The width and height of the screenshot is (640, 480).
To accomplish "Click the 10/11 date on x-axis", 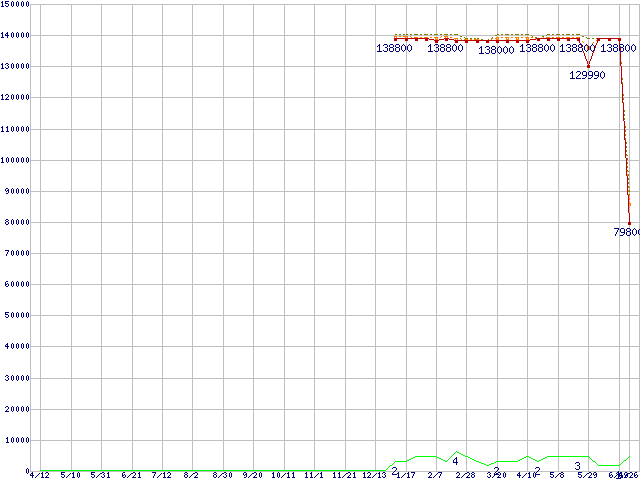I will coord(283,475).
